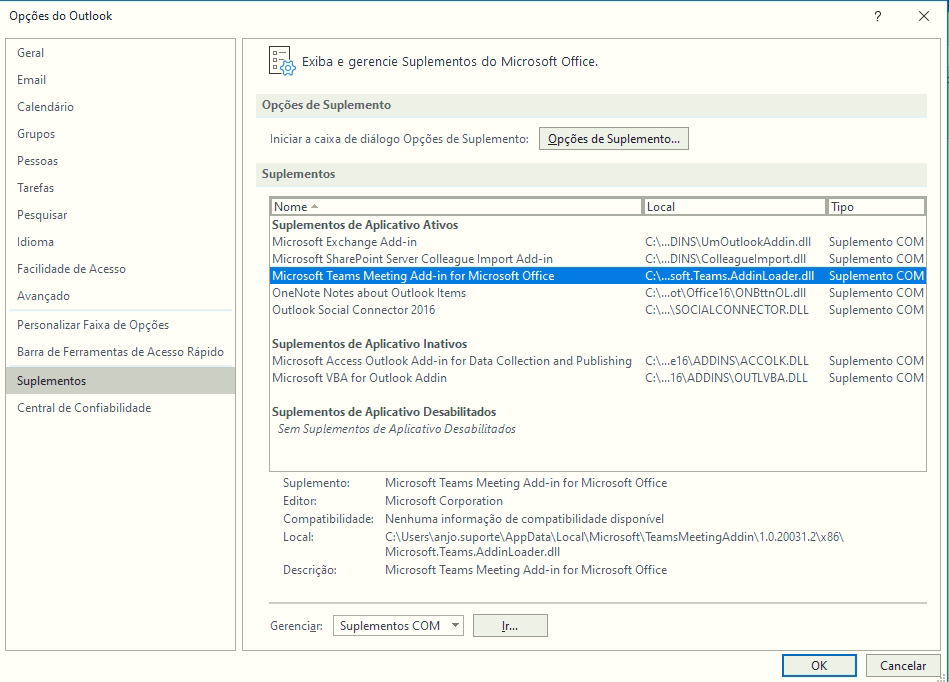Click the Local column header

click(x=734, y=207)
